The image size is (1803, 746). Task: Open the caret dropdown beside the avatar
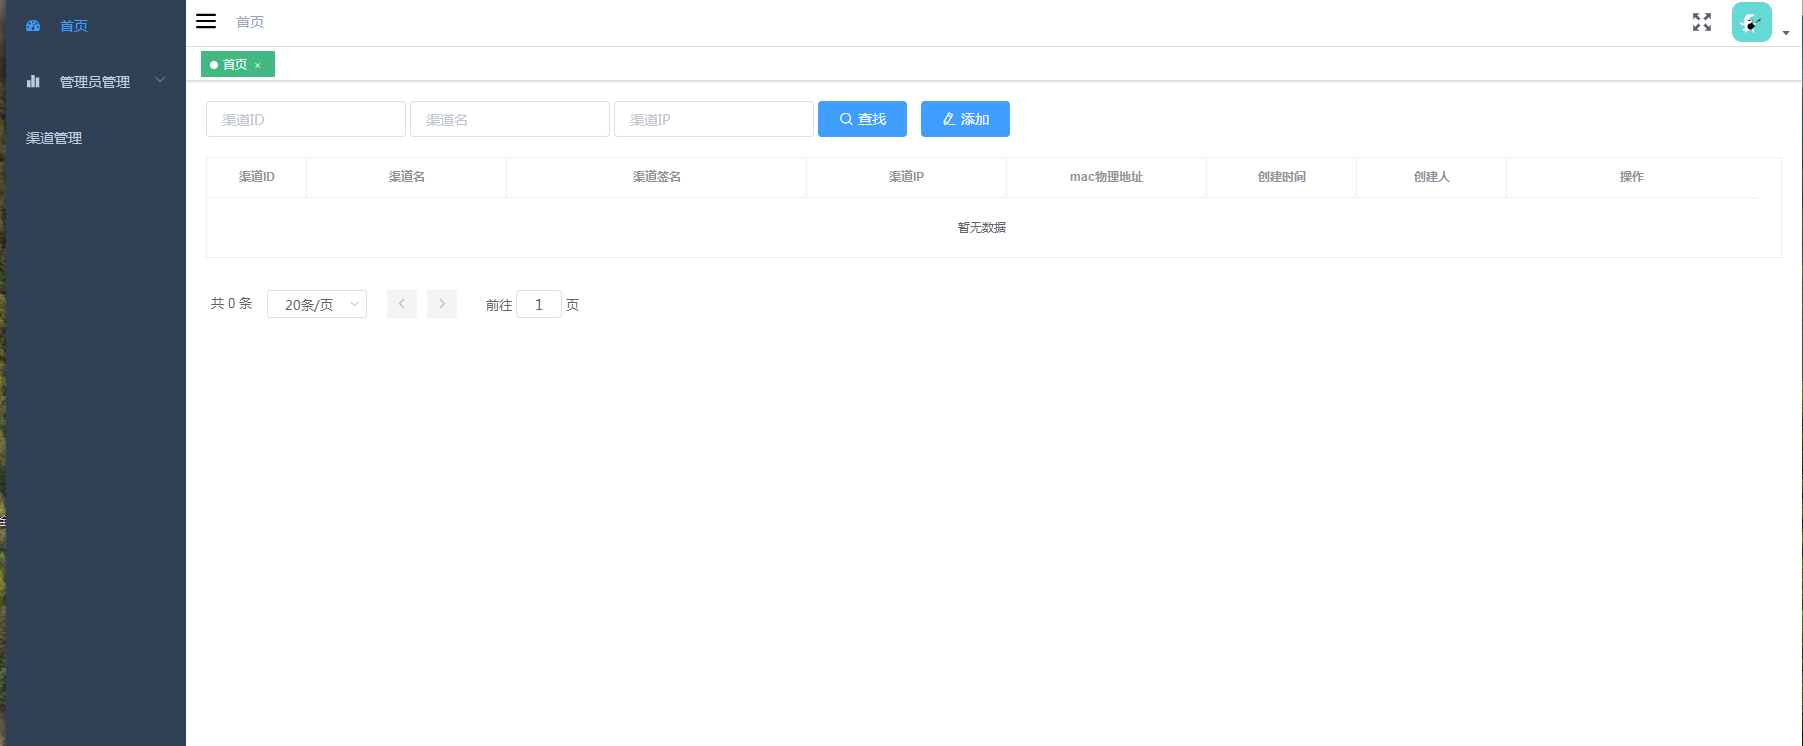(x=1786, y=33)
